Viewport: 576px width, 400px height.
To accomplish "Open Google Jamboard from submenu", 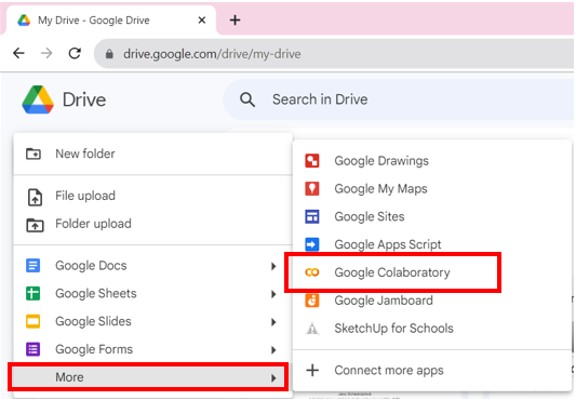I will click(x=432, y=300).
